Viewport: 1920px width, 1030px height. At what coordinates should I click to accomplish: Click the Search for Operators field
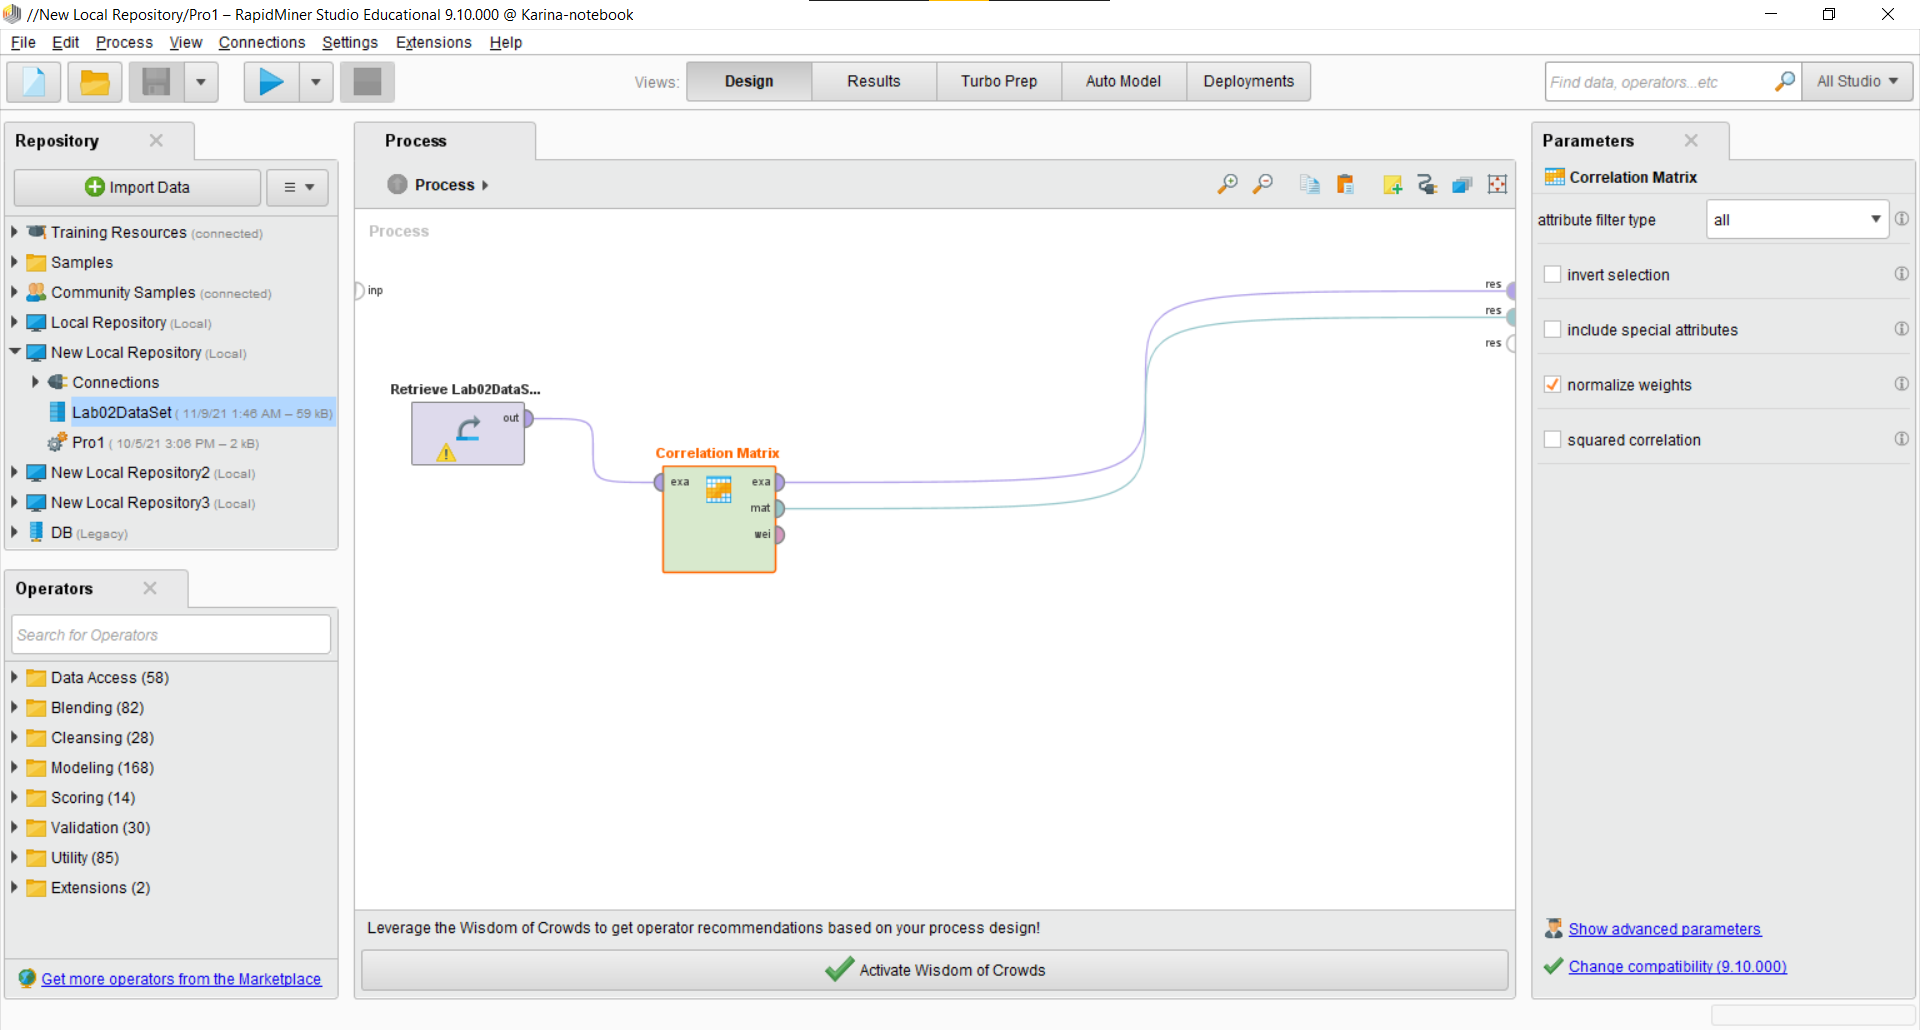[171, 635]
